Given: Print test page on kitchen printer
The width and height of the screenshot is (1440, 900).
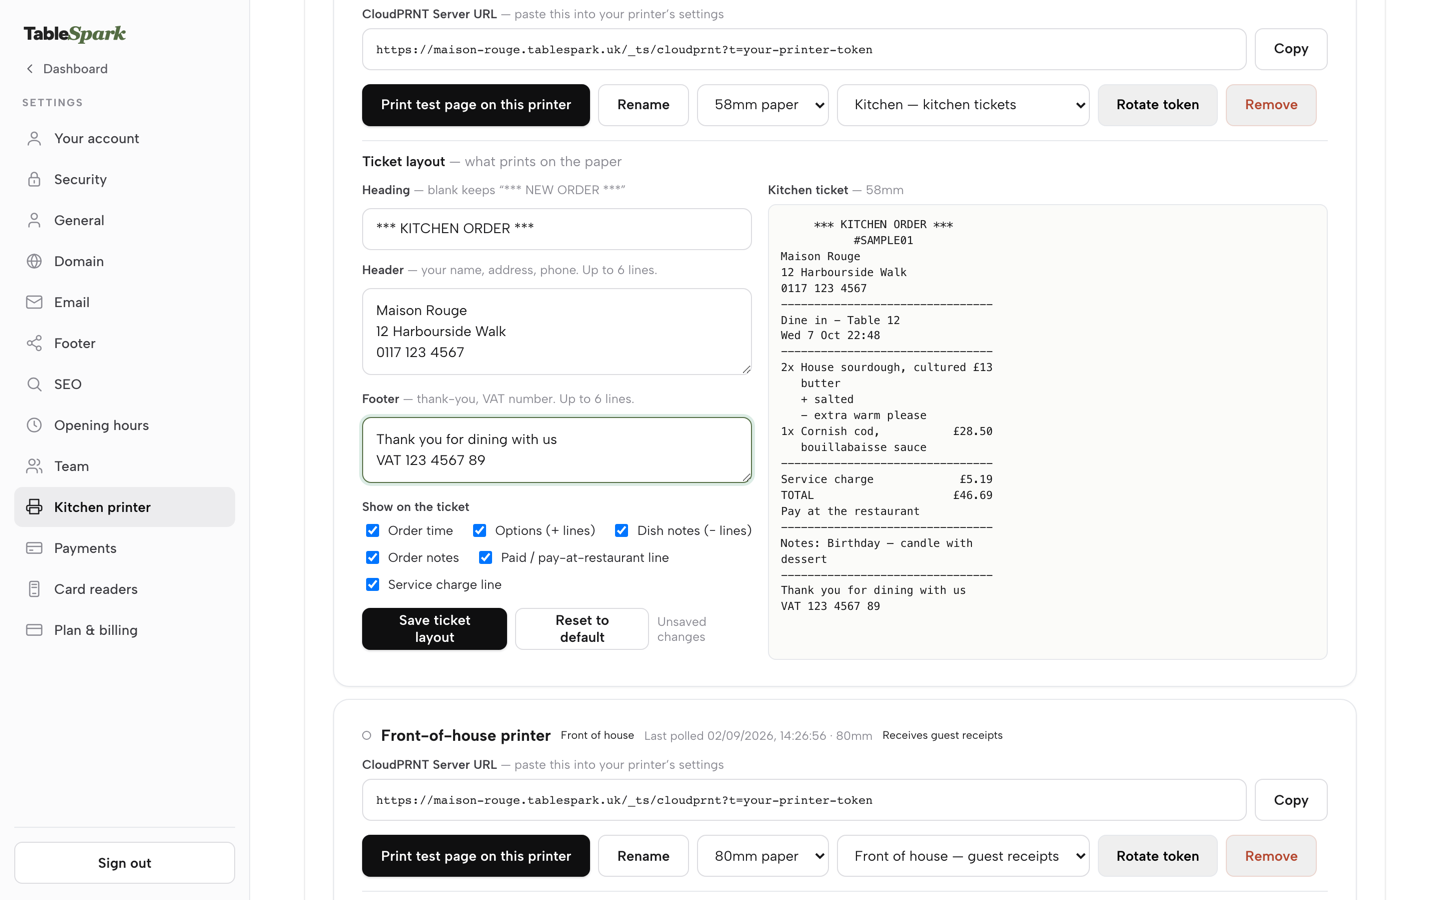Looking at the screenshot, I should pyautogui.click(x=476, y=105).
